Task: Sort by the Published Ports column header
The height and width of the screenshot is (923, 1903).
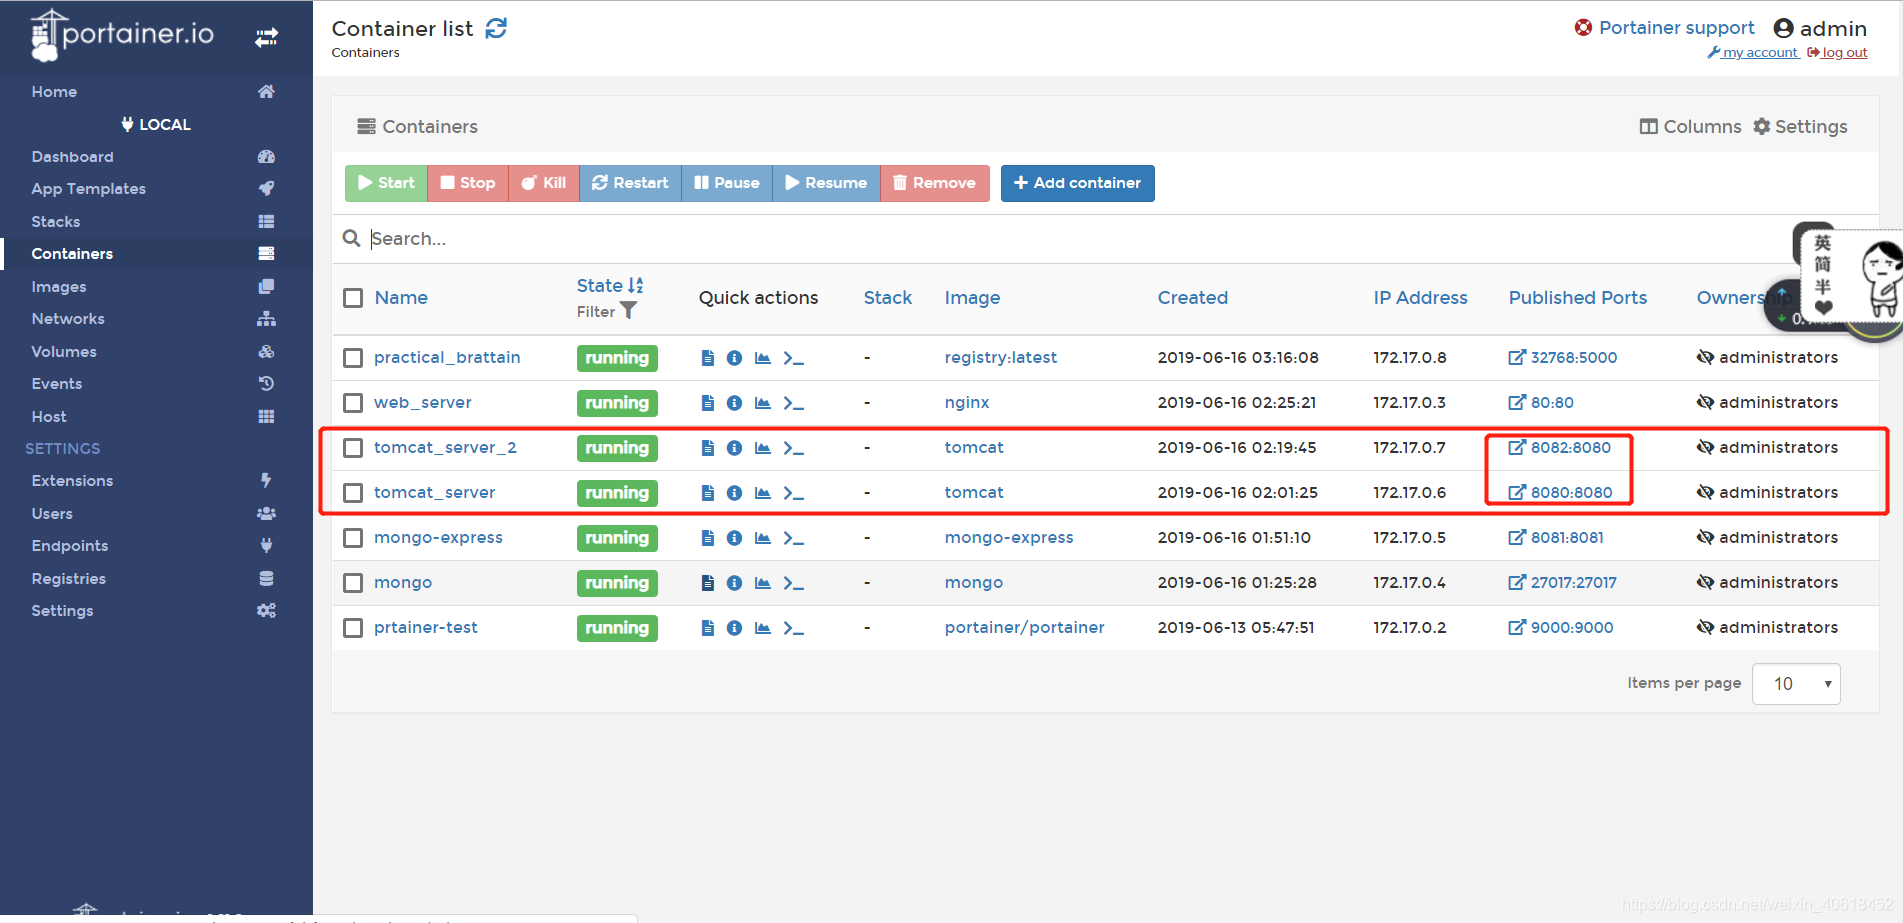Action: coord(1577,298)
